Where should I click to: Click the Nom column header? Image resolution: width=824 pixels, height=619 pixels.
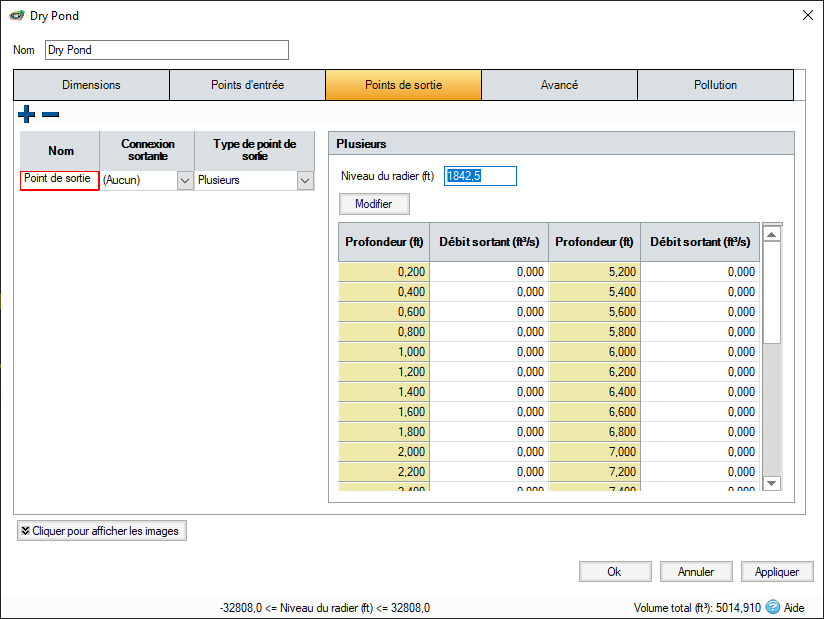pyautogui.click(x=60, y=151)
